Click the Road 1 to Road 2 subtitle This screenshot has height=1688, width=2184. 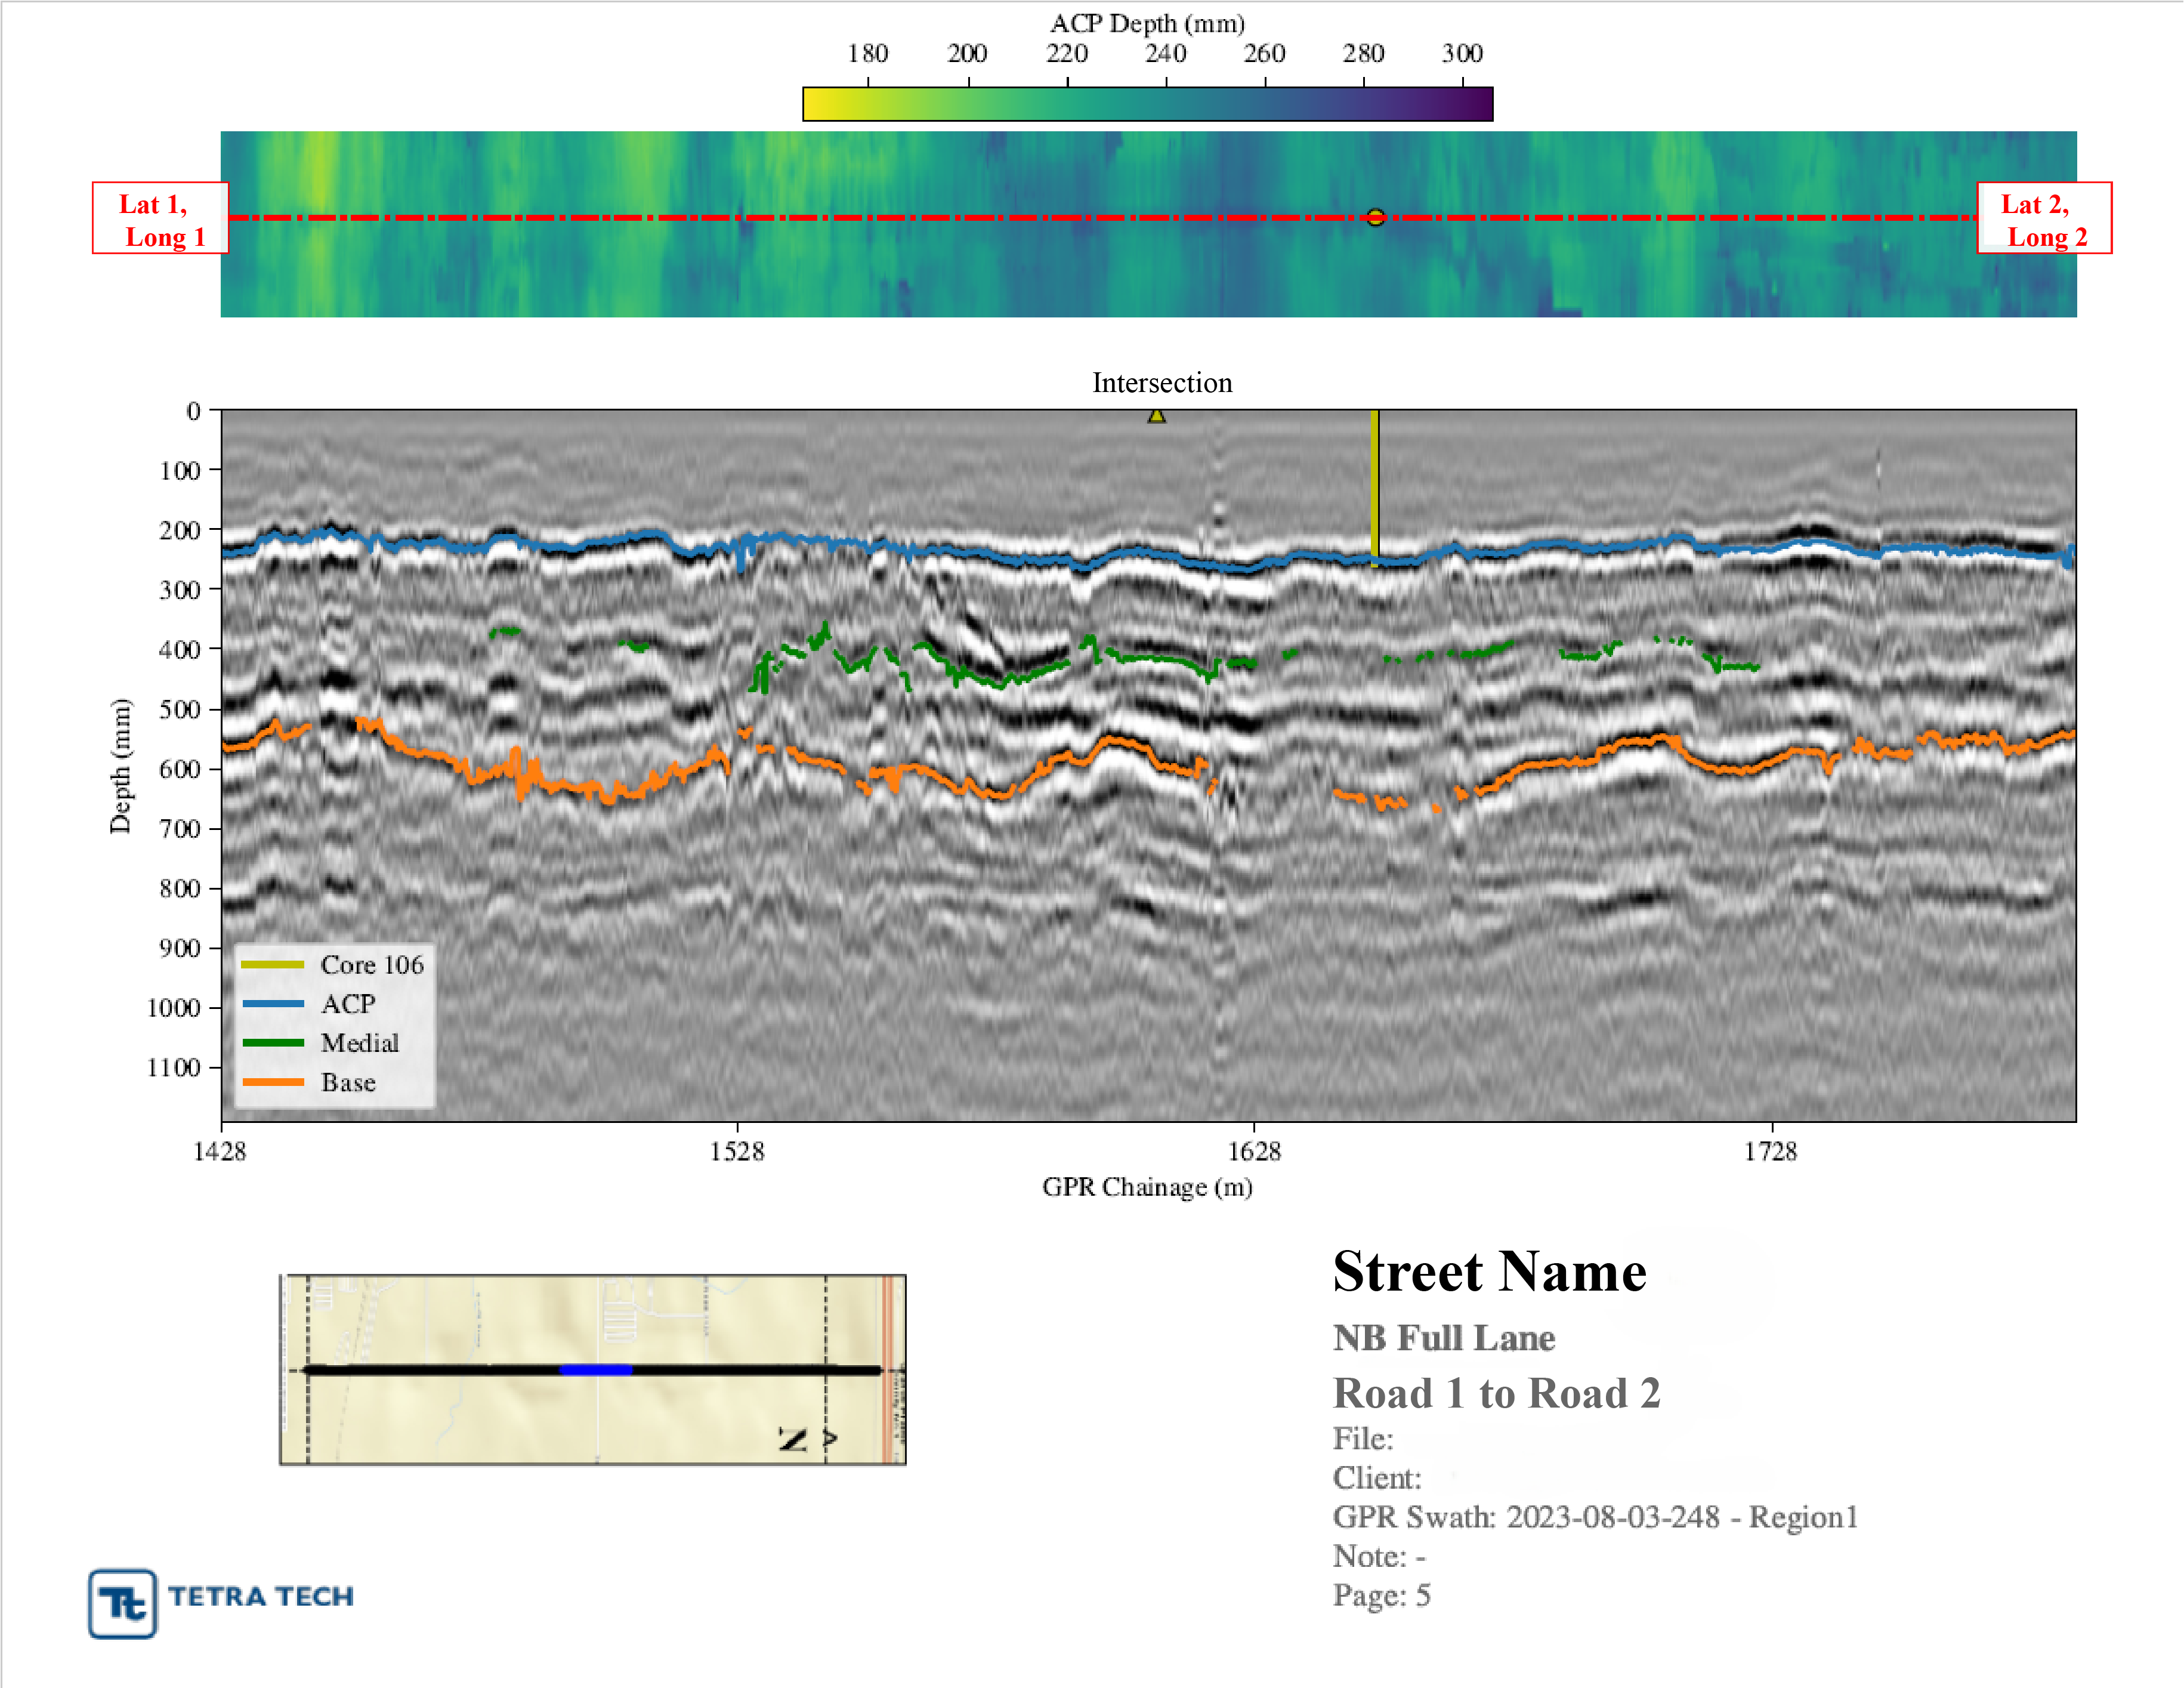[x=1496, y=1393]
